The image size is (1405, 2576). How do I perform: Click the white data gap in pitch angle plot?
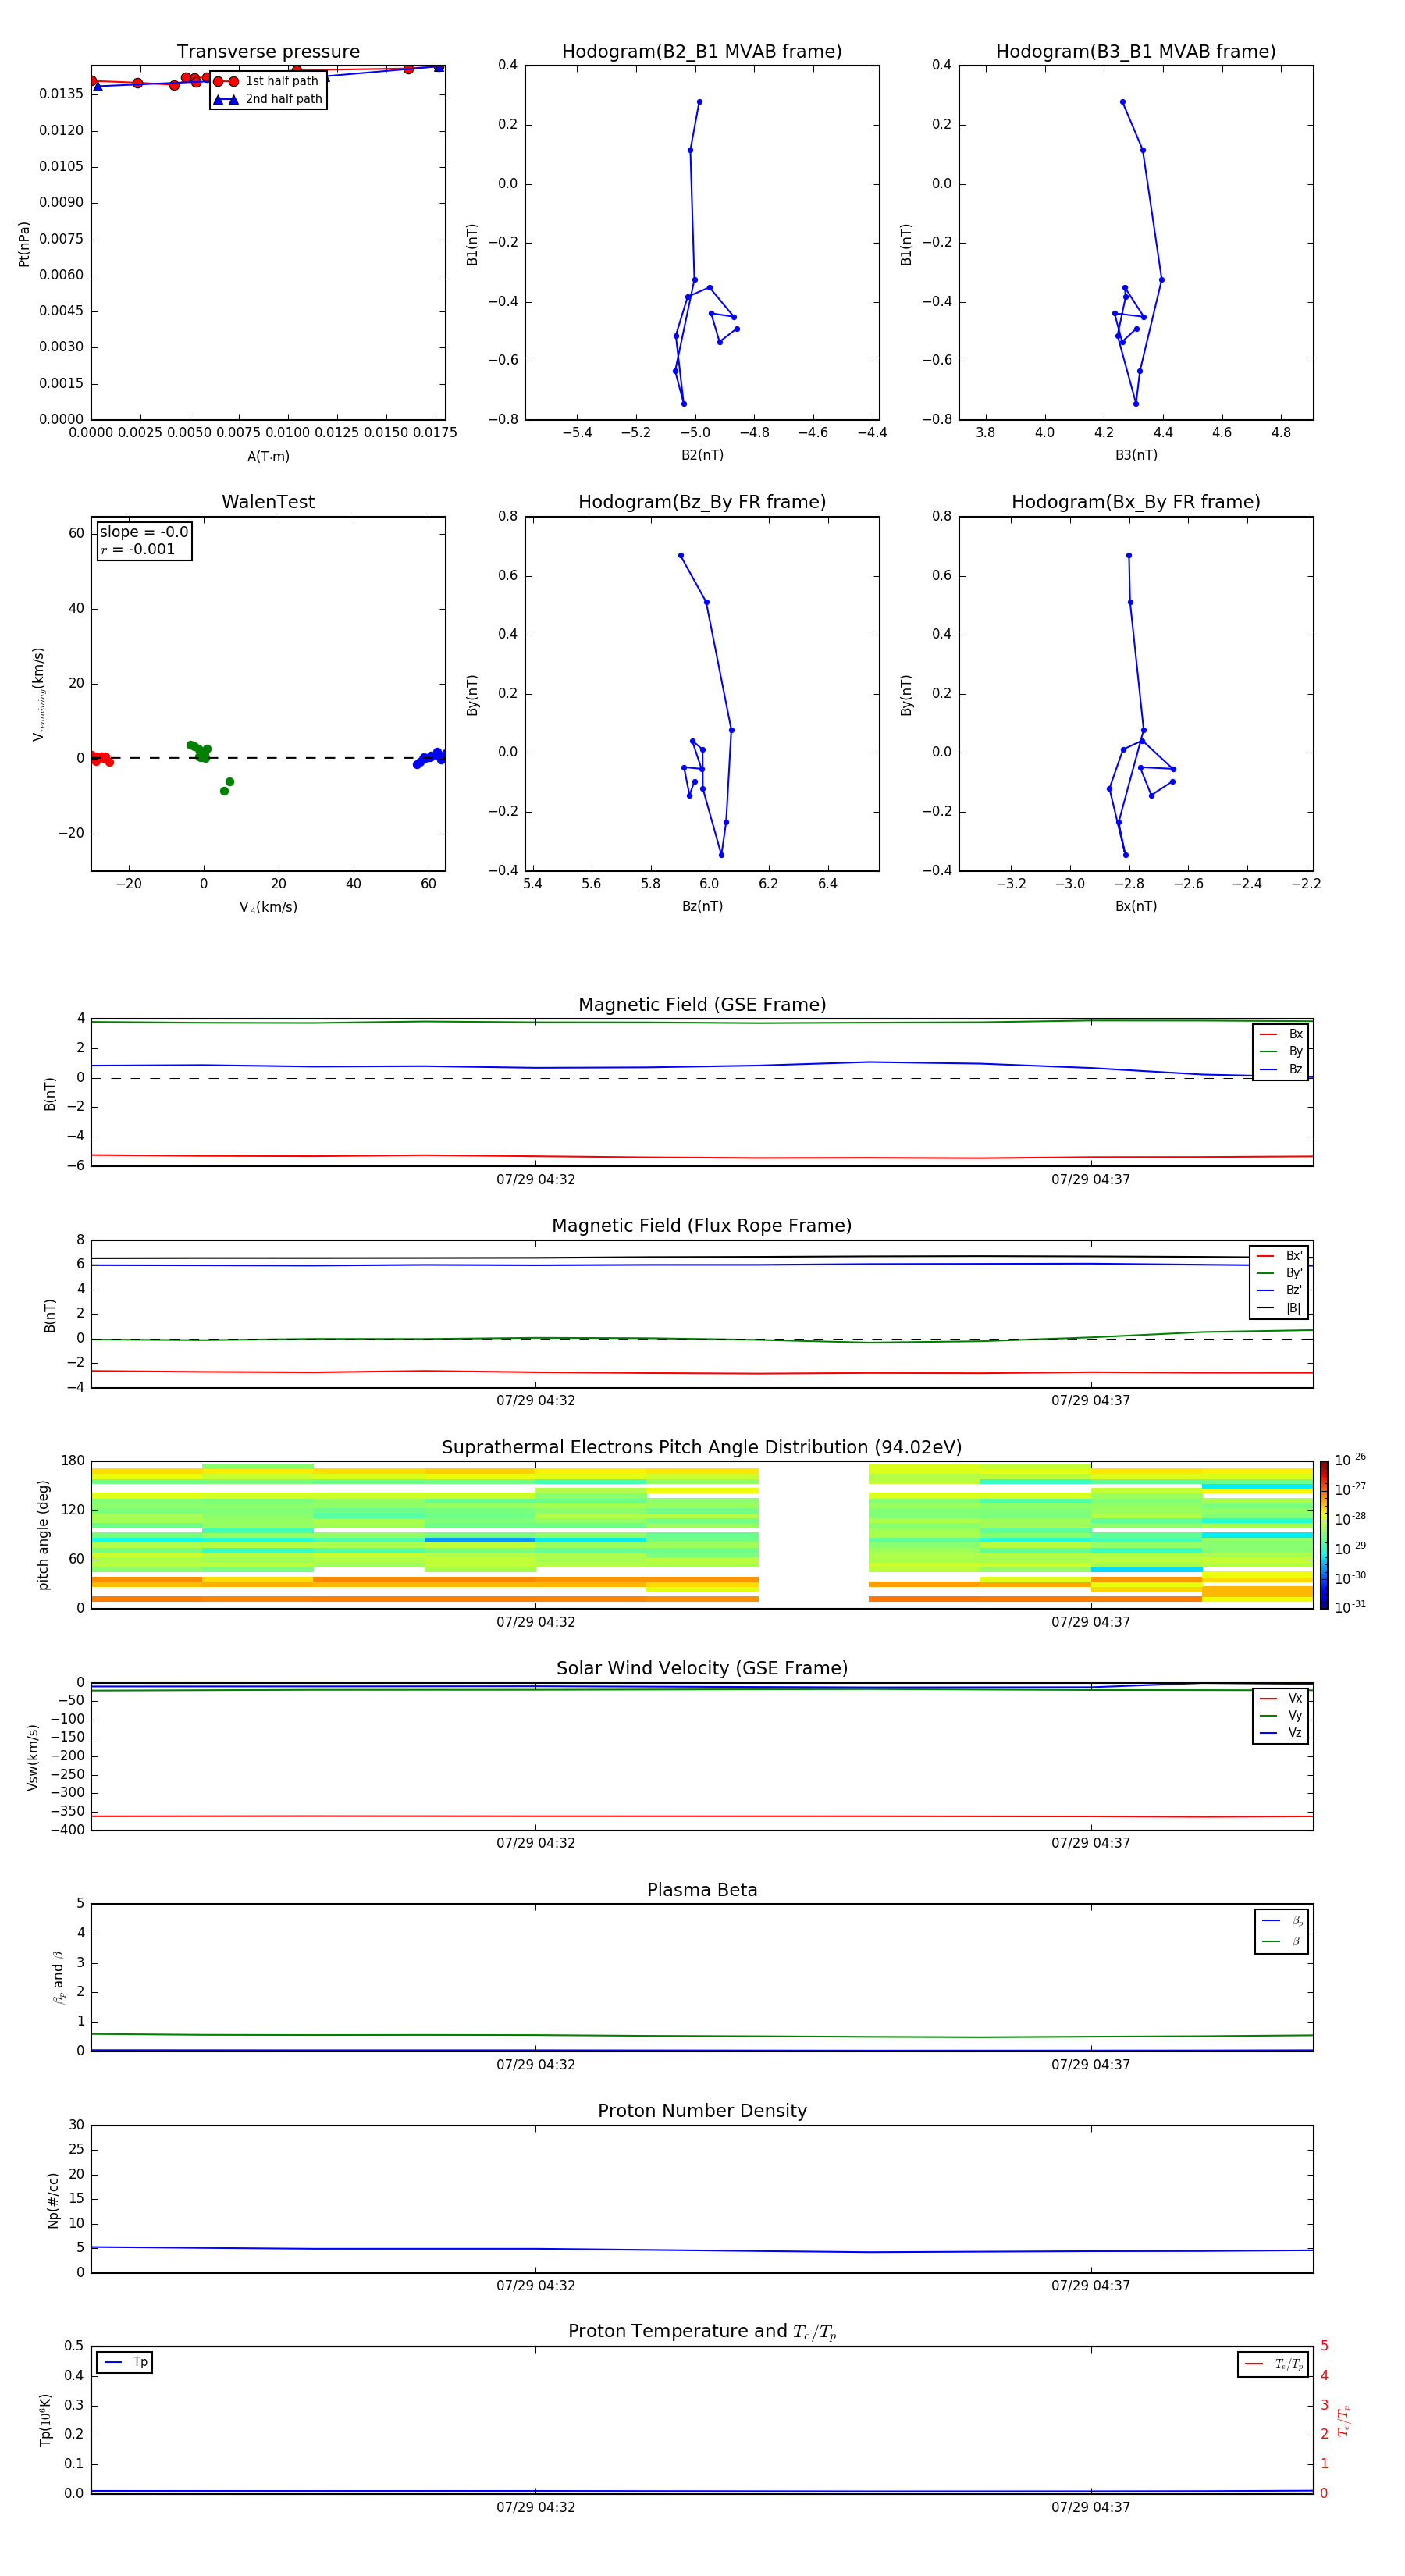point(813,1535)
